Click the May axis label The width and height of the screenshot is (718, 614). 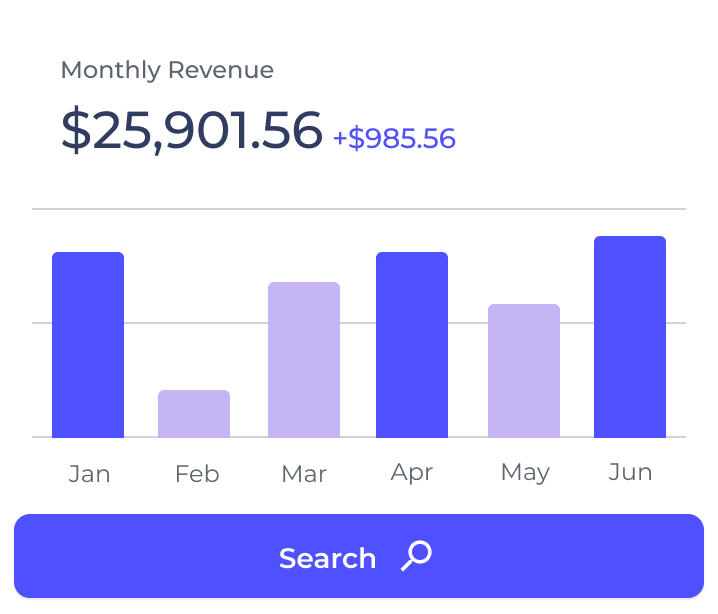coord(525,472)
